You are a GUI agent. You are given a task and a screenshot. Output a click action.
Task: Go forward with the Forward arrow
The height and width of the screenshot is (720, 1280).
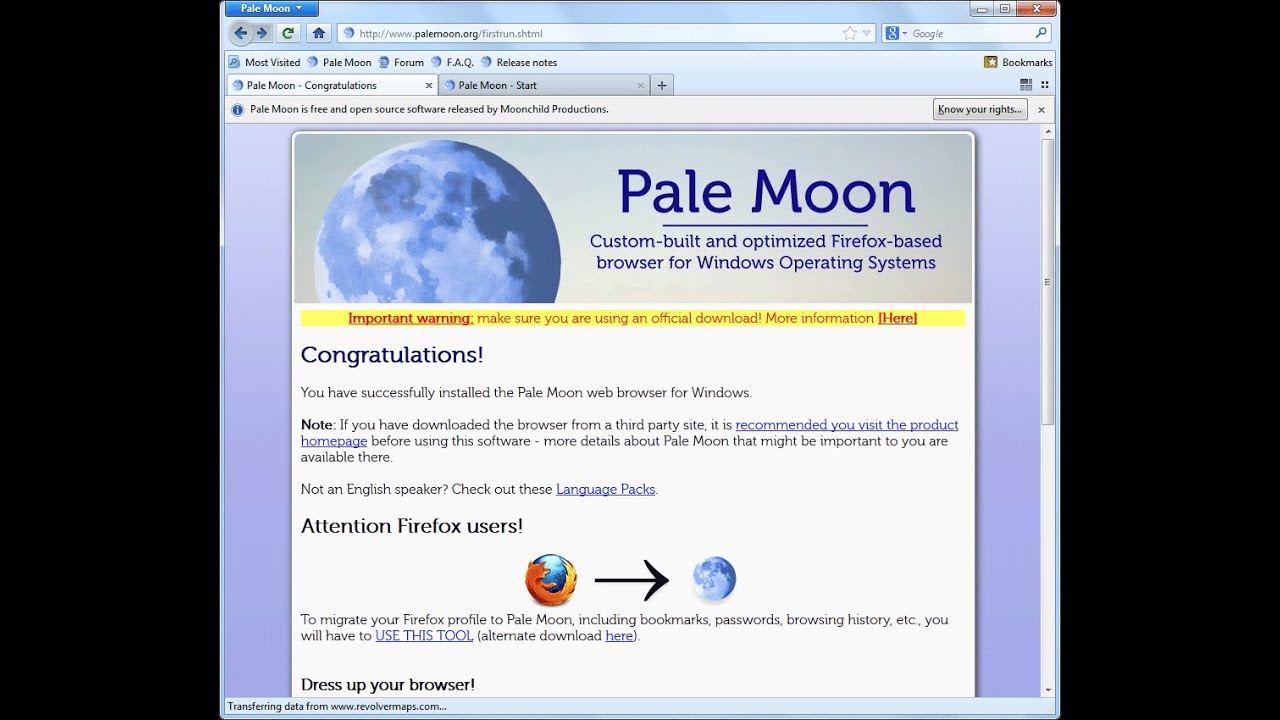tap(262, 33)
